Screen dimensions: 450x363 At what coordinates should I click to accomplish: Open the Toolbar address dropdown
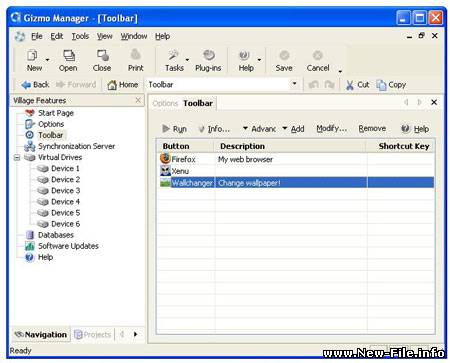coord(294,83)
